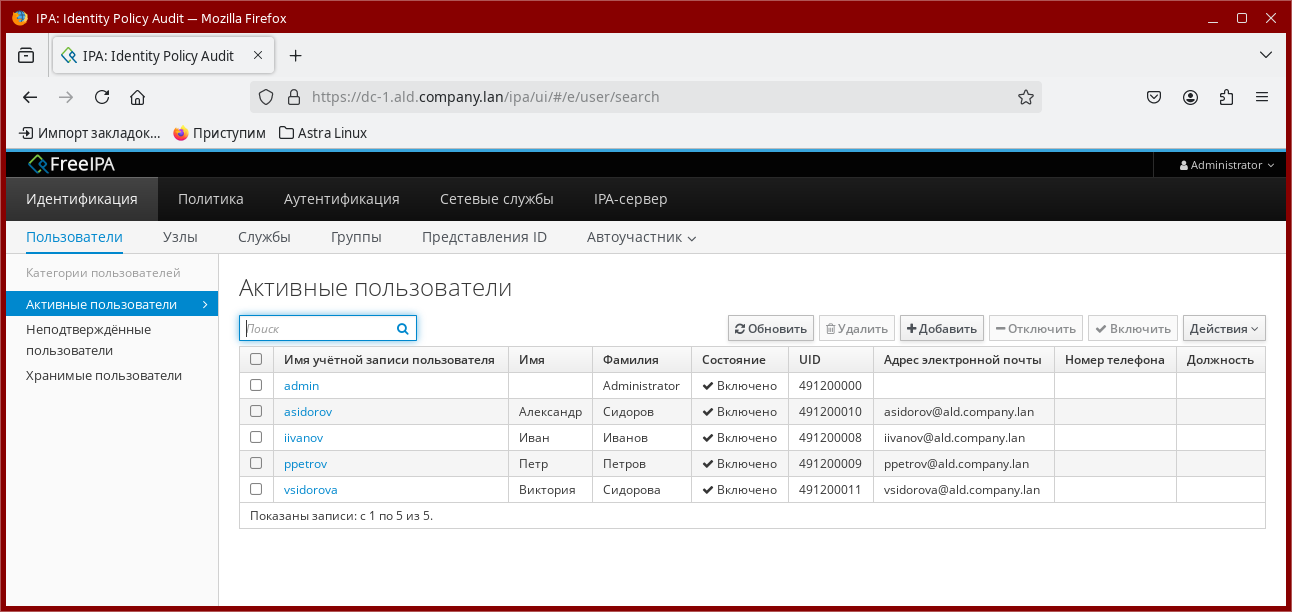Open the Импорт закладок bookmark item
The width and height of the screenshot is (1292, 612).
(90, 132)
